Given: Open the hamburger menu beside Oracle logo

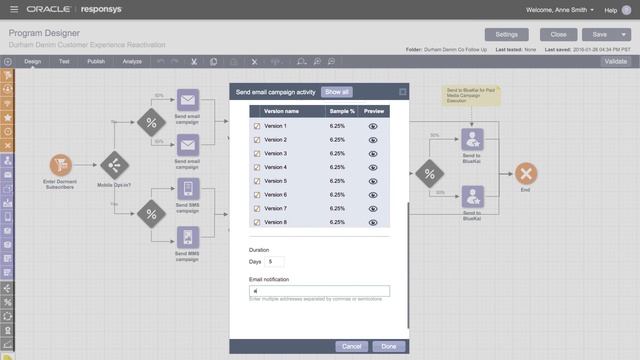Looking at the screenshot, I should pyautogui.click(x=14, y=9).
